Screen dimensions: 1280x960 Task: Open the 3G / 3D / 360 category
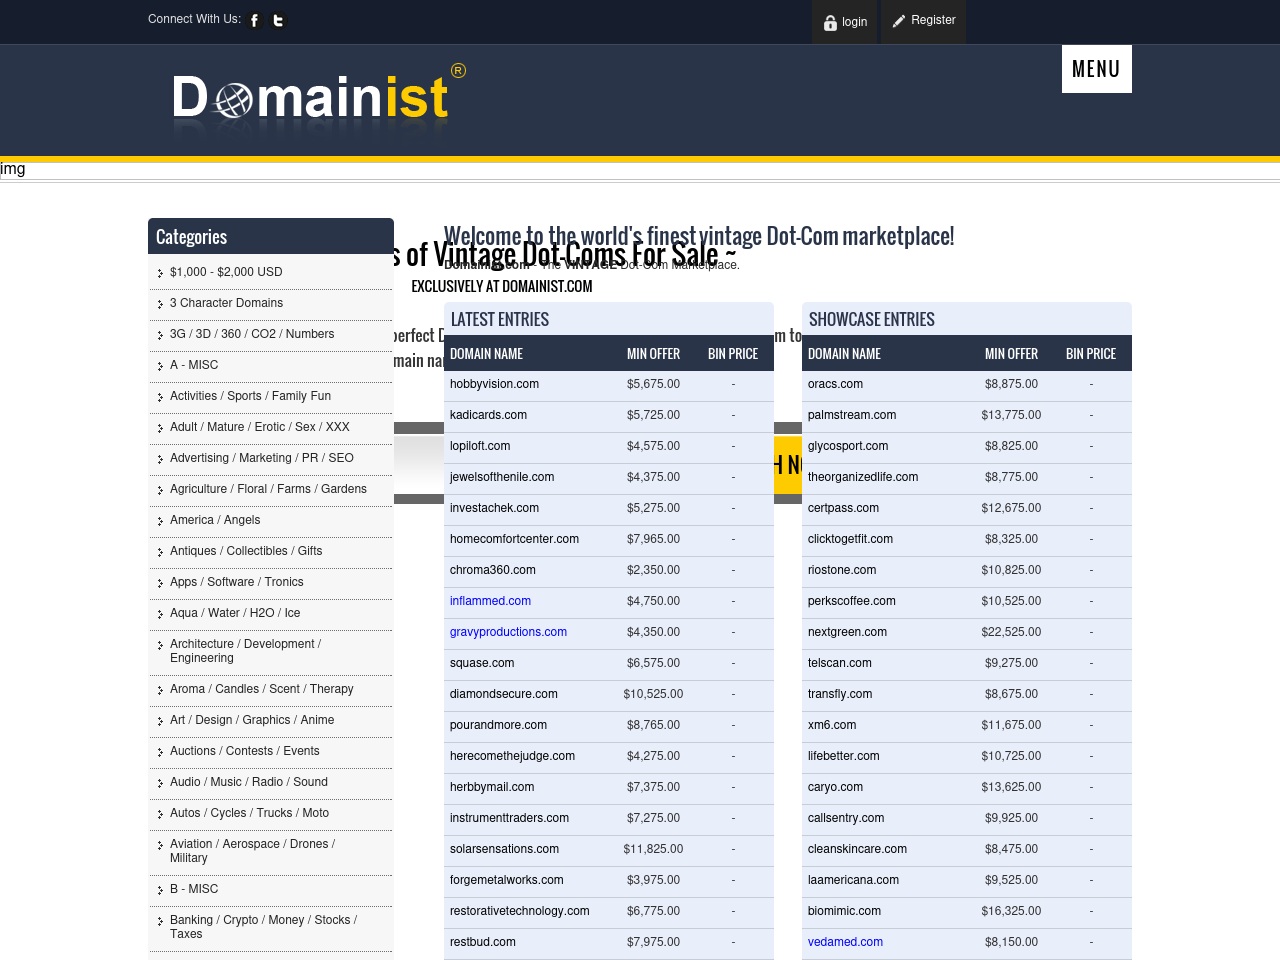[252, 334]
